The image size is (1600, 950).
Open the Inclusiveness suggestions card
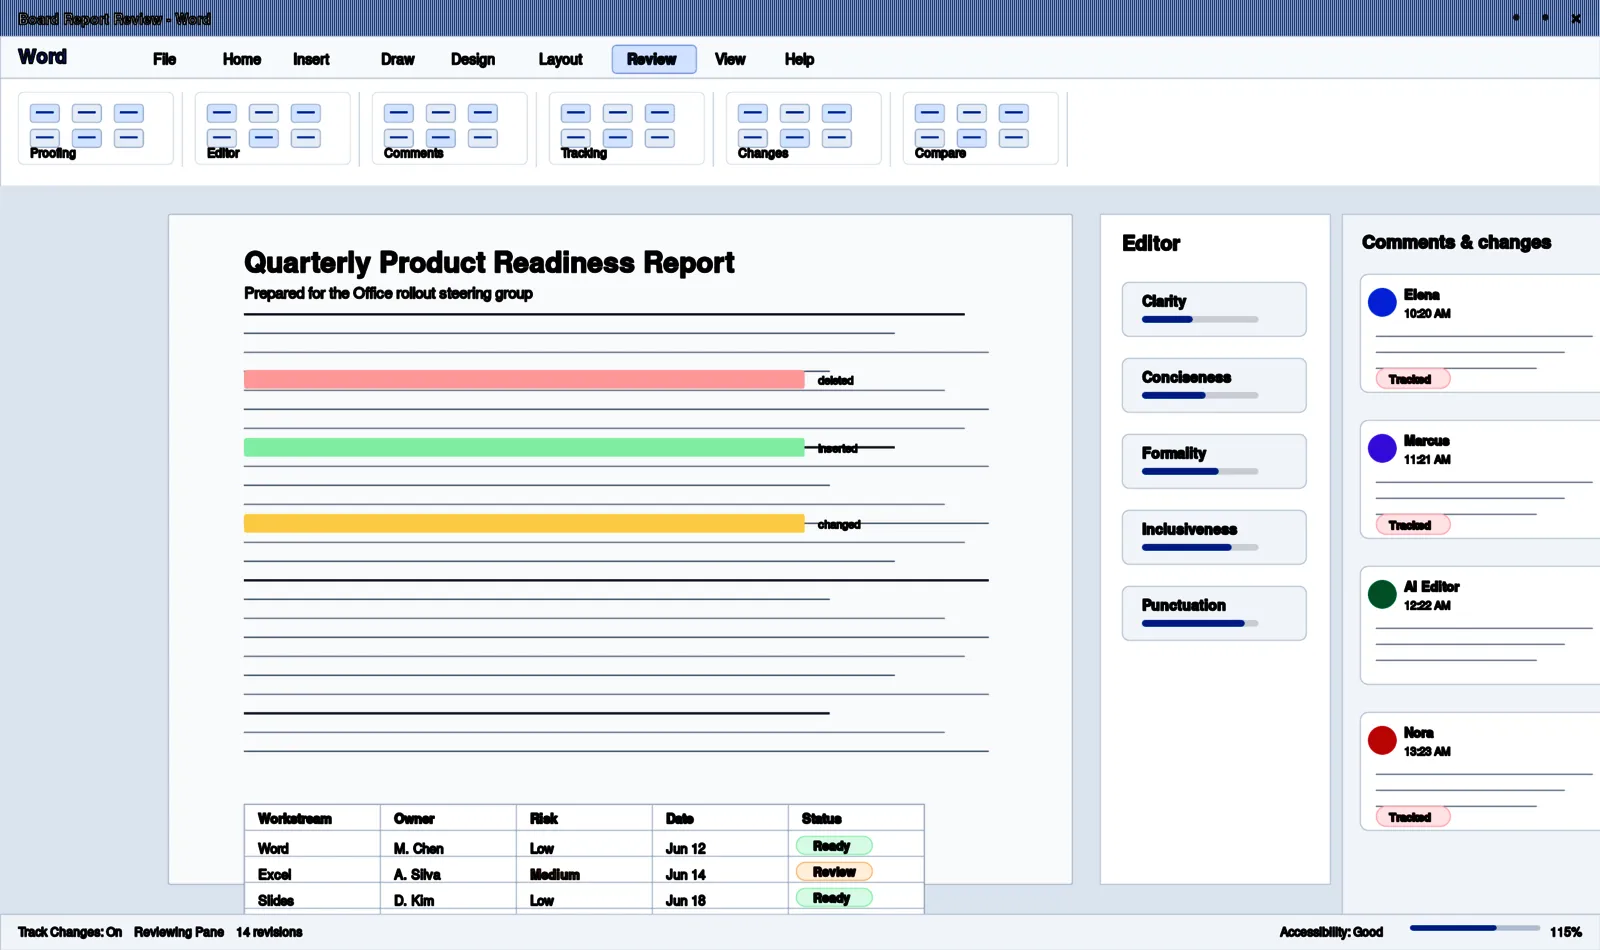1214,537
